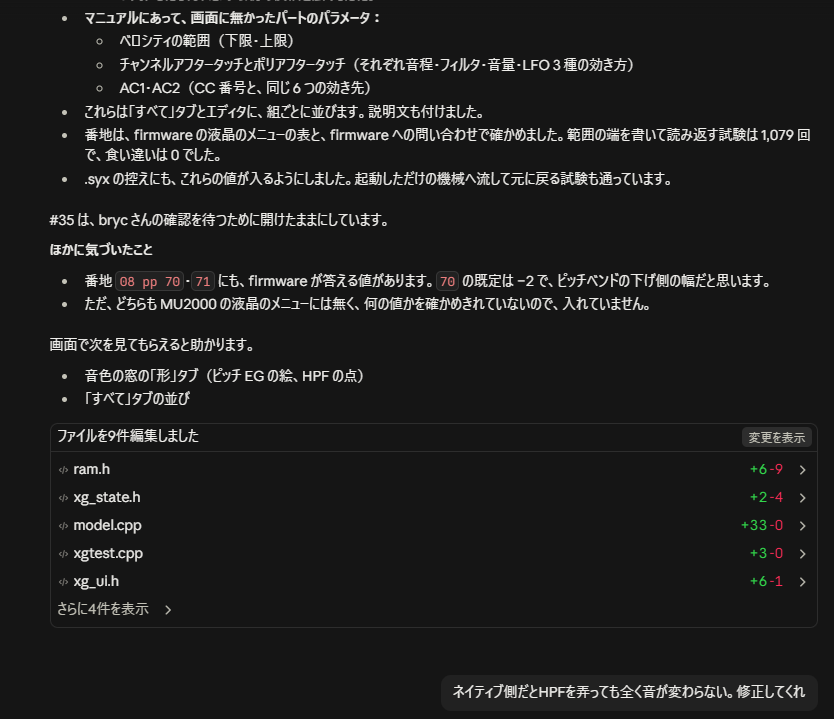Click the +33 -0 diff count for model.cpp

pos(762,525)
